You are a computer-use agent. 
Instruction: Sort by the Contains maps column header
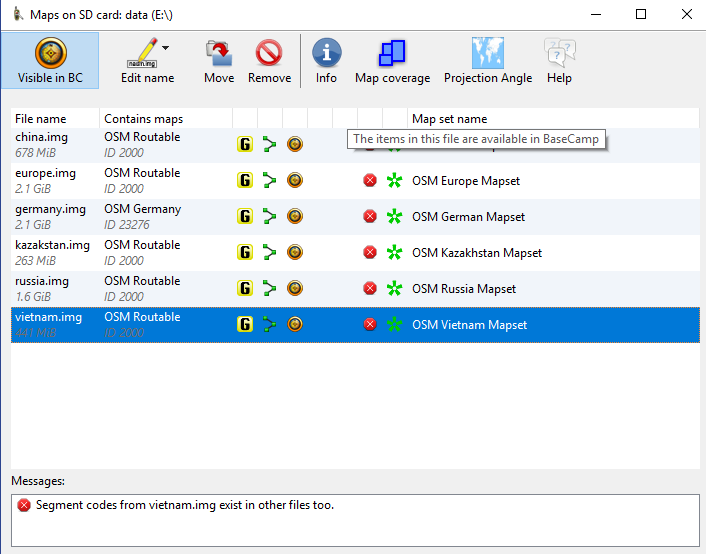tap(166, 119)
